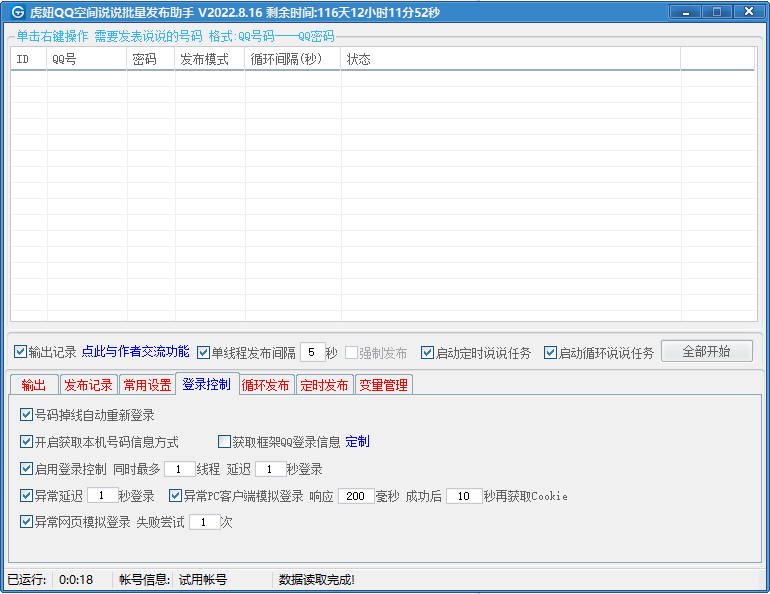
Task: Click the 试用帐号 status bar text
Action: 203,580
